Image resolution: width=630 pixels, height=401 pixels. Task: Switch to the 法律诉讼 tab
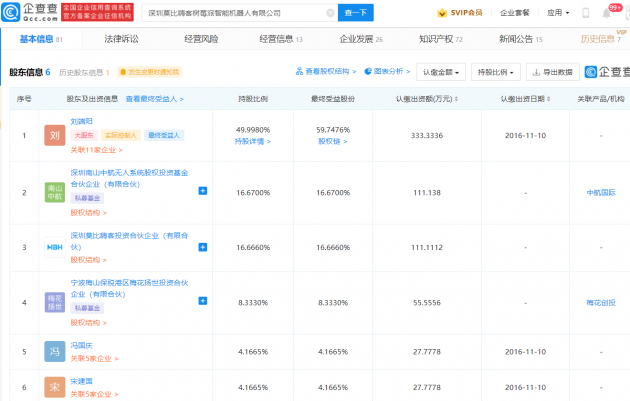121,39
